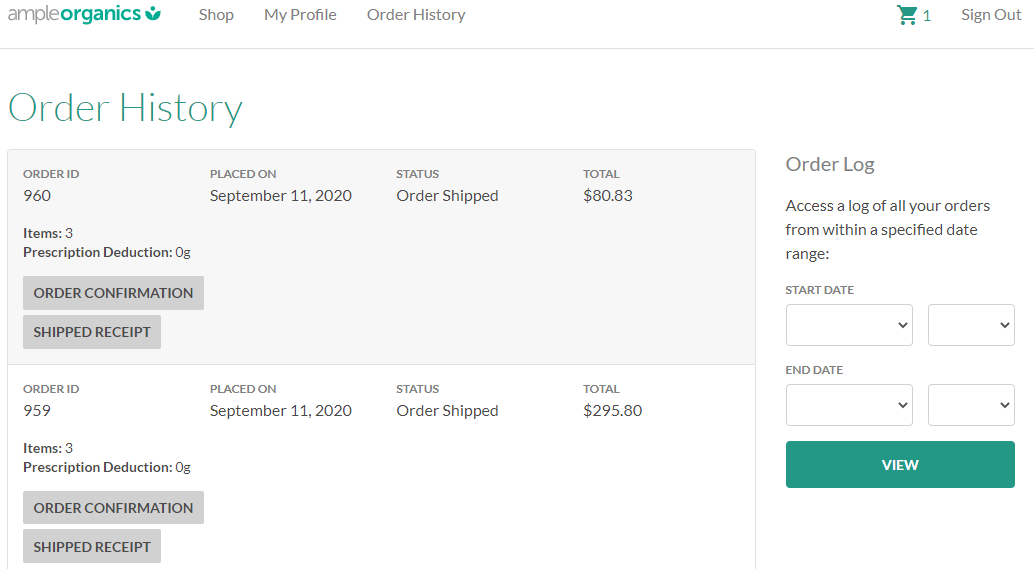Expand the End Date year dropdown
This screenshot has width=1034, height=569.
[x=971, y=405]
